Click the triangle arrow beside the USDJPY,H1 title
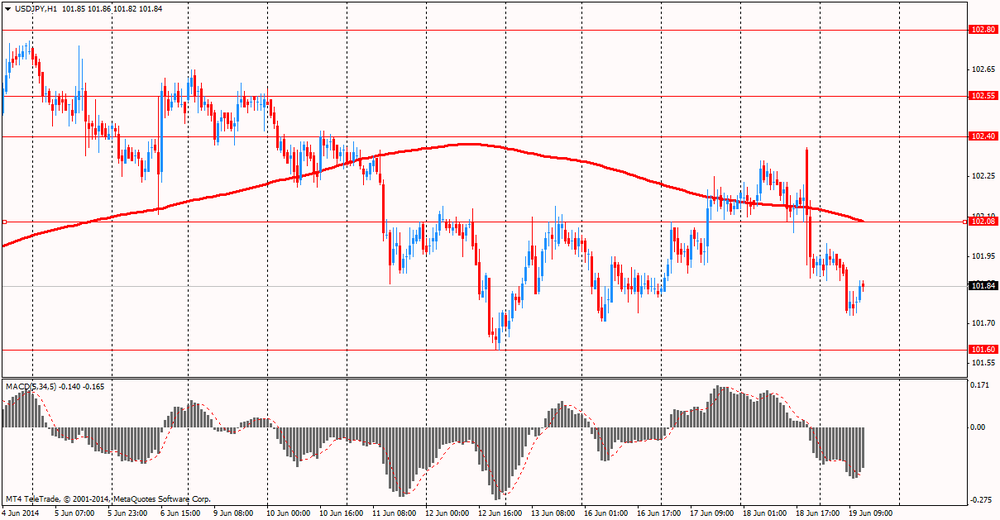Screen dimensions: 1000x520 8,9
